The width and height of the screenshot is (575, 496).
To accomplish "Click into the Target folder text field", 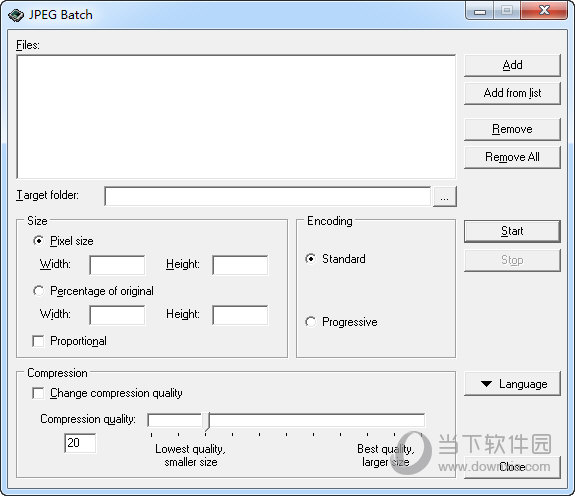I will (267, 196).
